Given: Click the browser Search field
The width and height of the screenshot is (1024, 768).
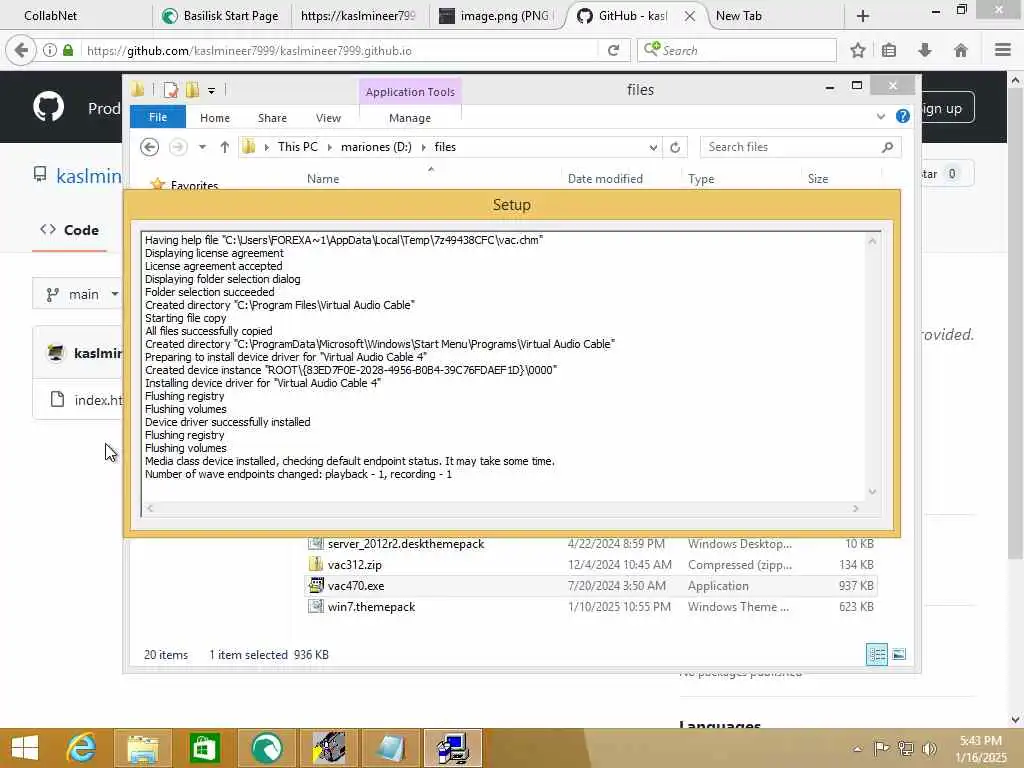Looking at the screenshot, I should click(x=737, y=50).
